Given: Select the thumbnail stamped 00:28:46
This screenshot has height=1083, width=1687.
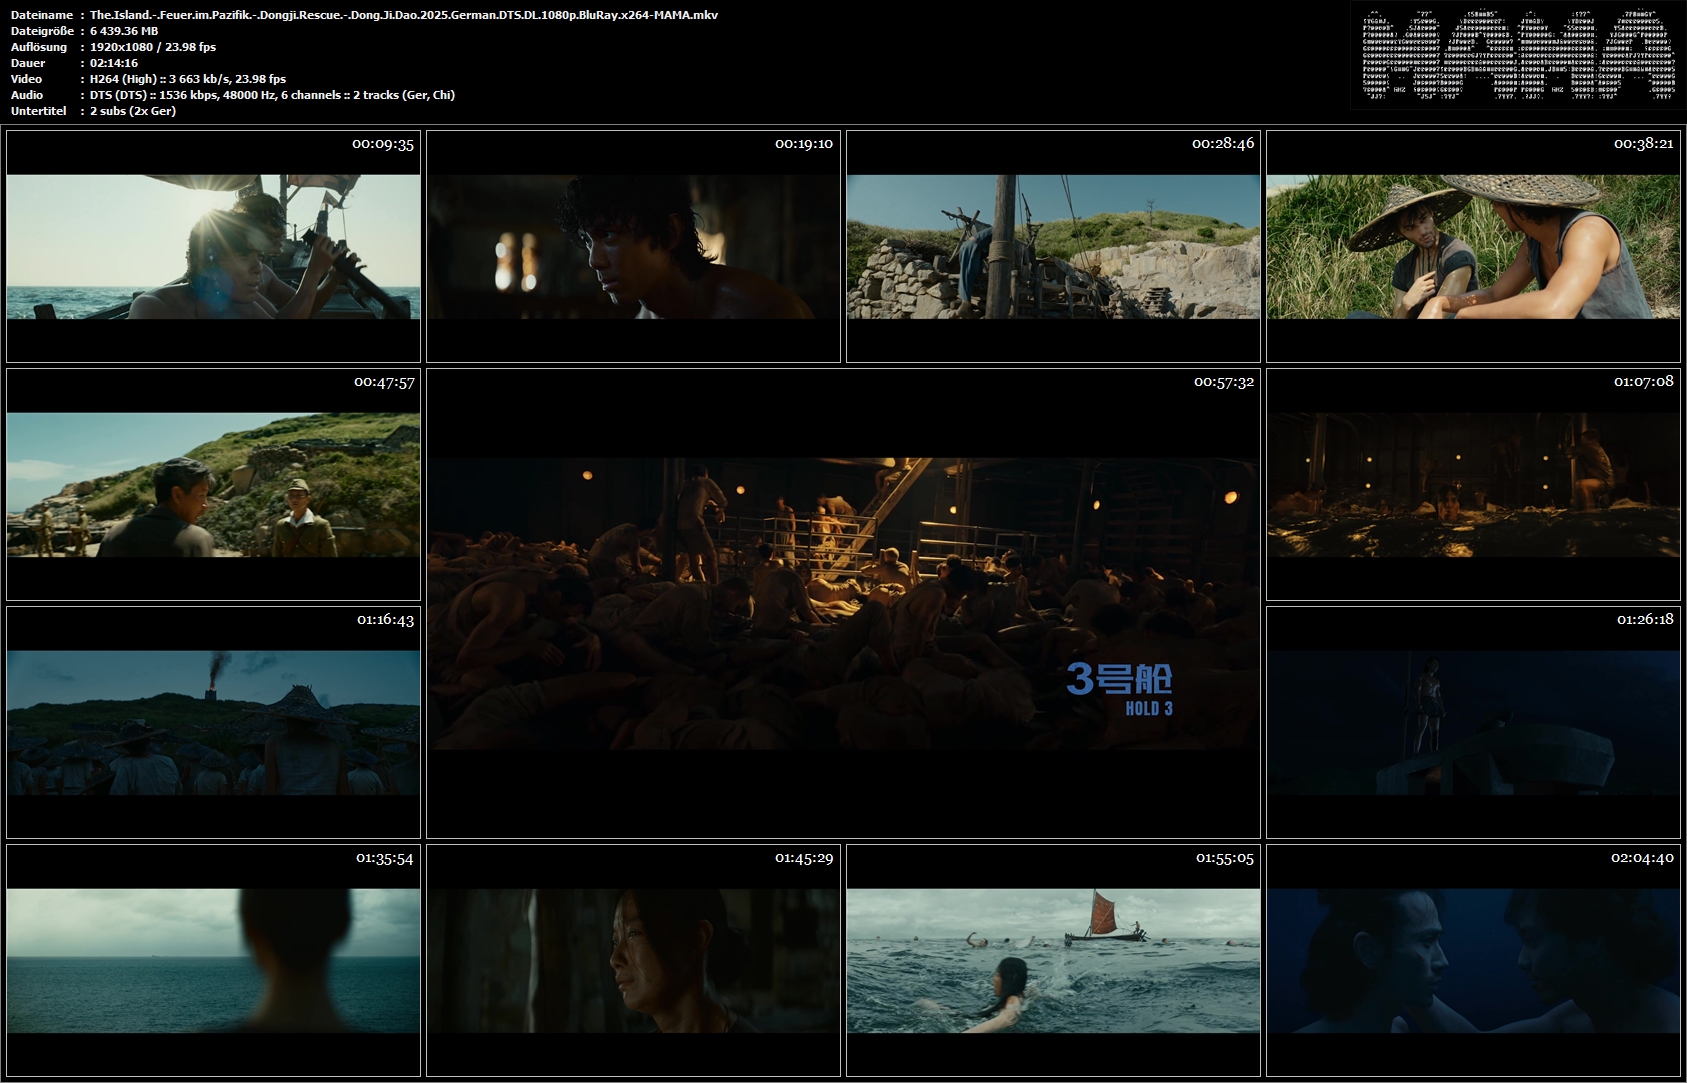Looking at the screenshot, I should click(1053, 246).
